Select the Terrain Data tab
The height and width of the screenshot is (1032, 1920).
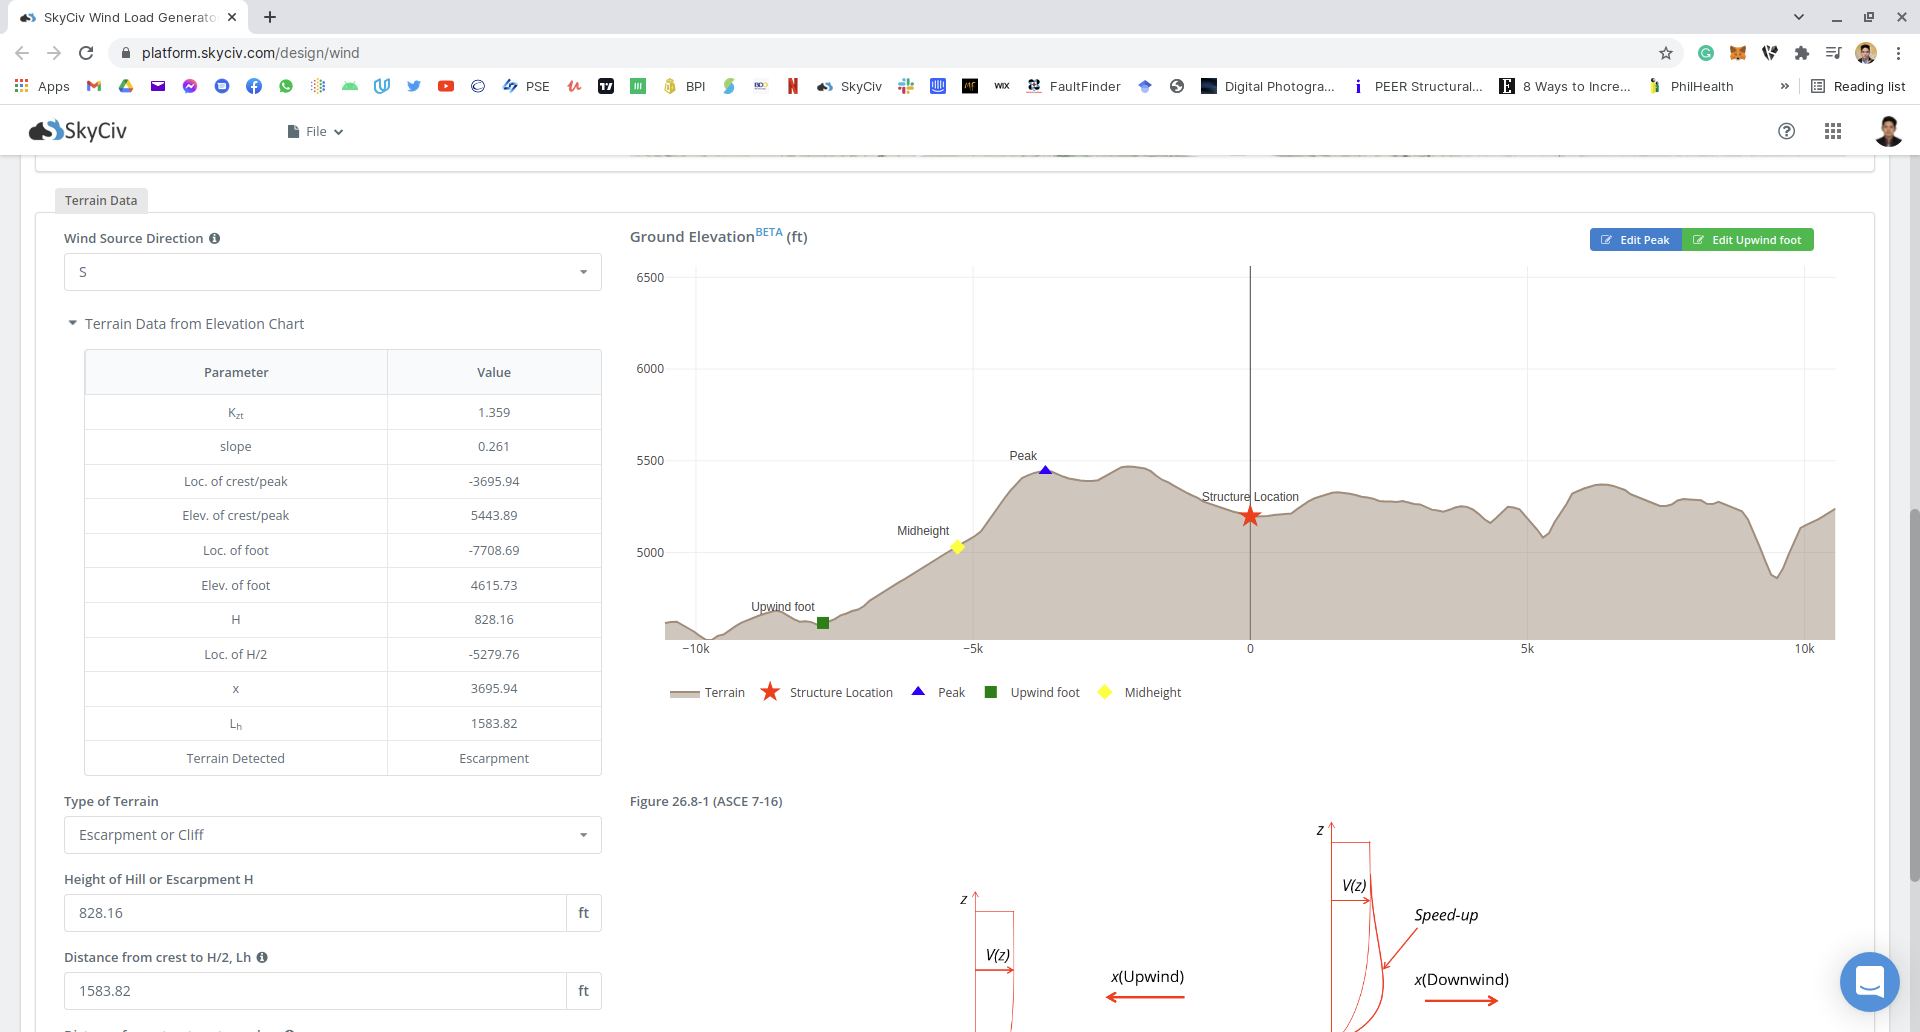point(101,201)
